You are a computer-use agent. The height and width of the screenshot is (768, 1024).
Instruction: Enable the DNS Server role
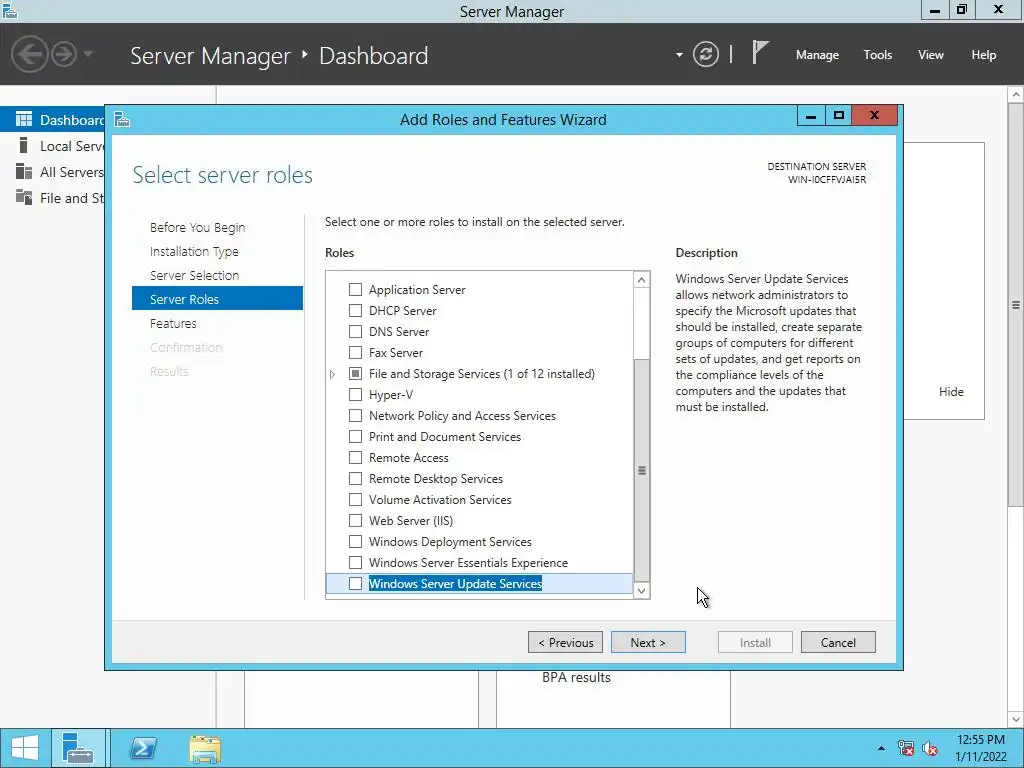(355, 331)
